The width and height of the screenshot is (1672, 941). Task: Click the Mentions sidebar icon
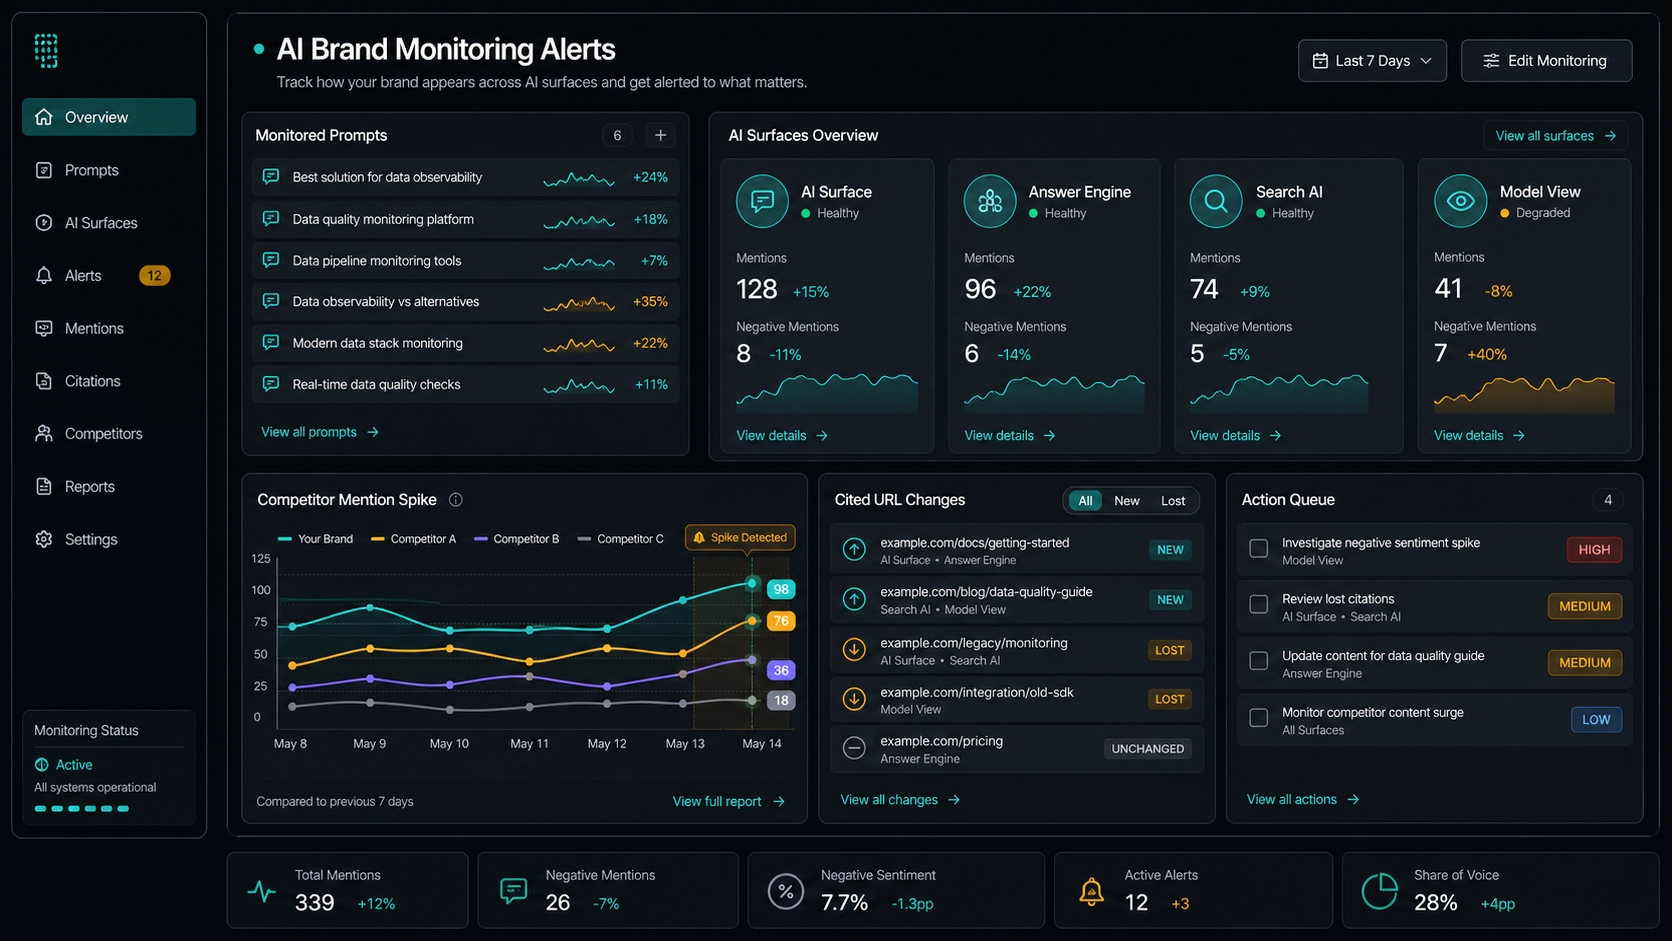44,328
